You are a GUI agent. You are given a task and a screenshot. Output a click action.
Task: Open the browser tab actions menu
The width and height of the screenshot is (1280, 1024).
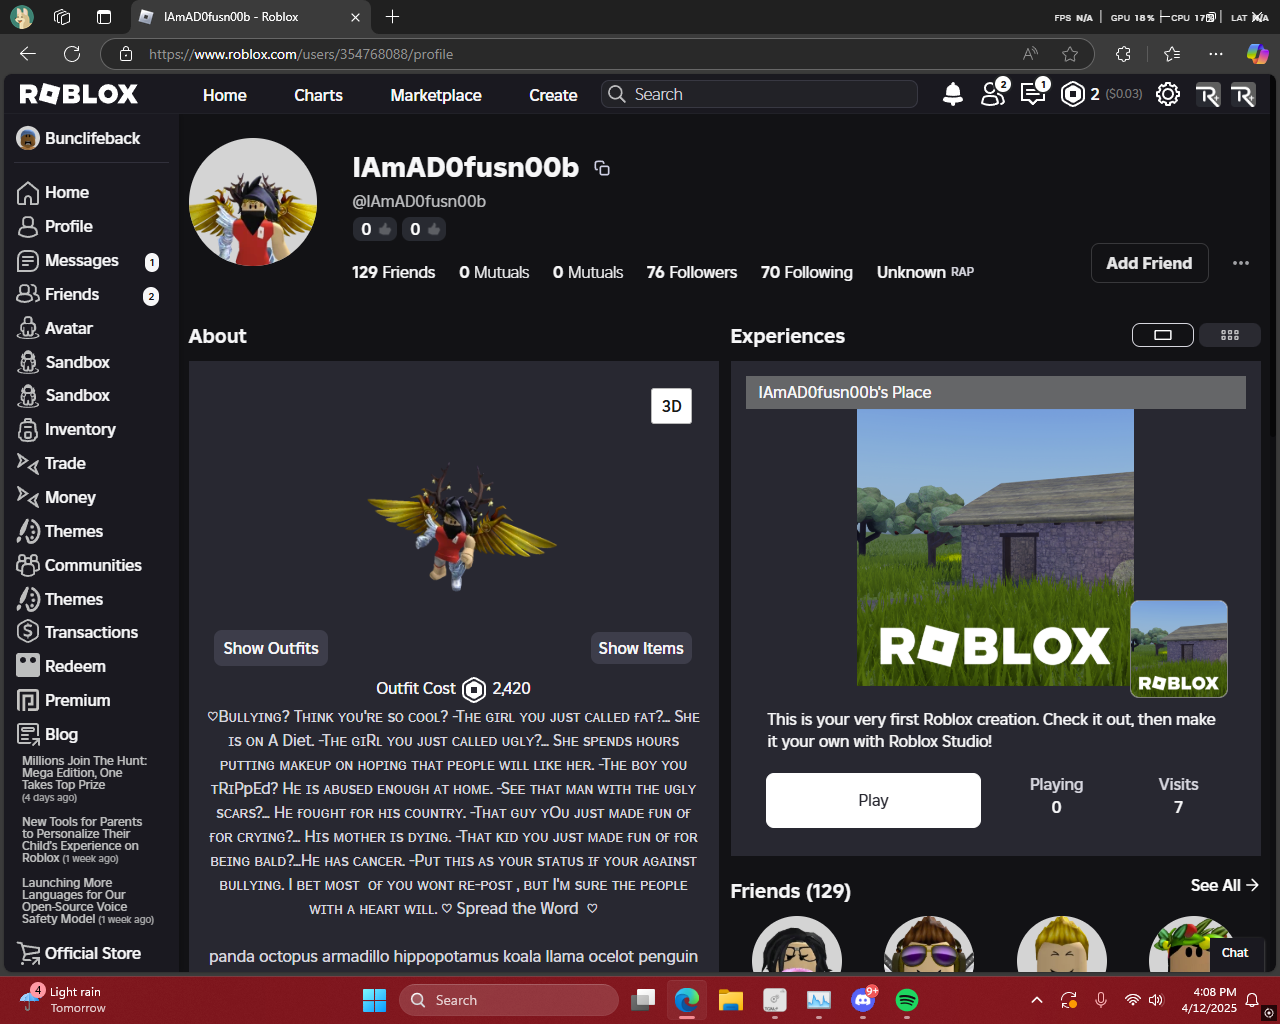point(104,17)
